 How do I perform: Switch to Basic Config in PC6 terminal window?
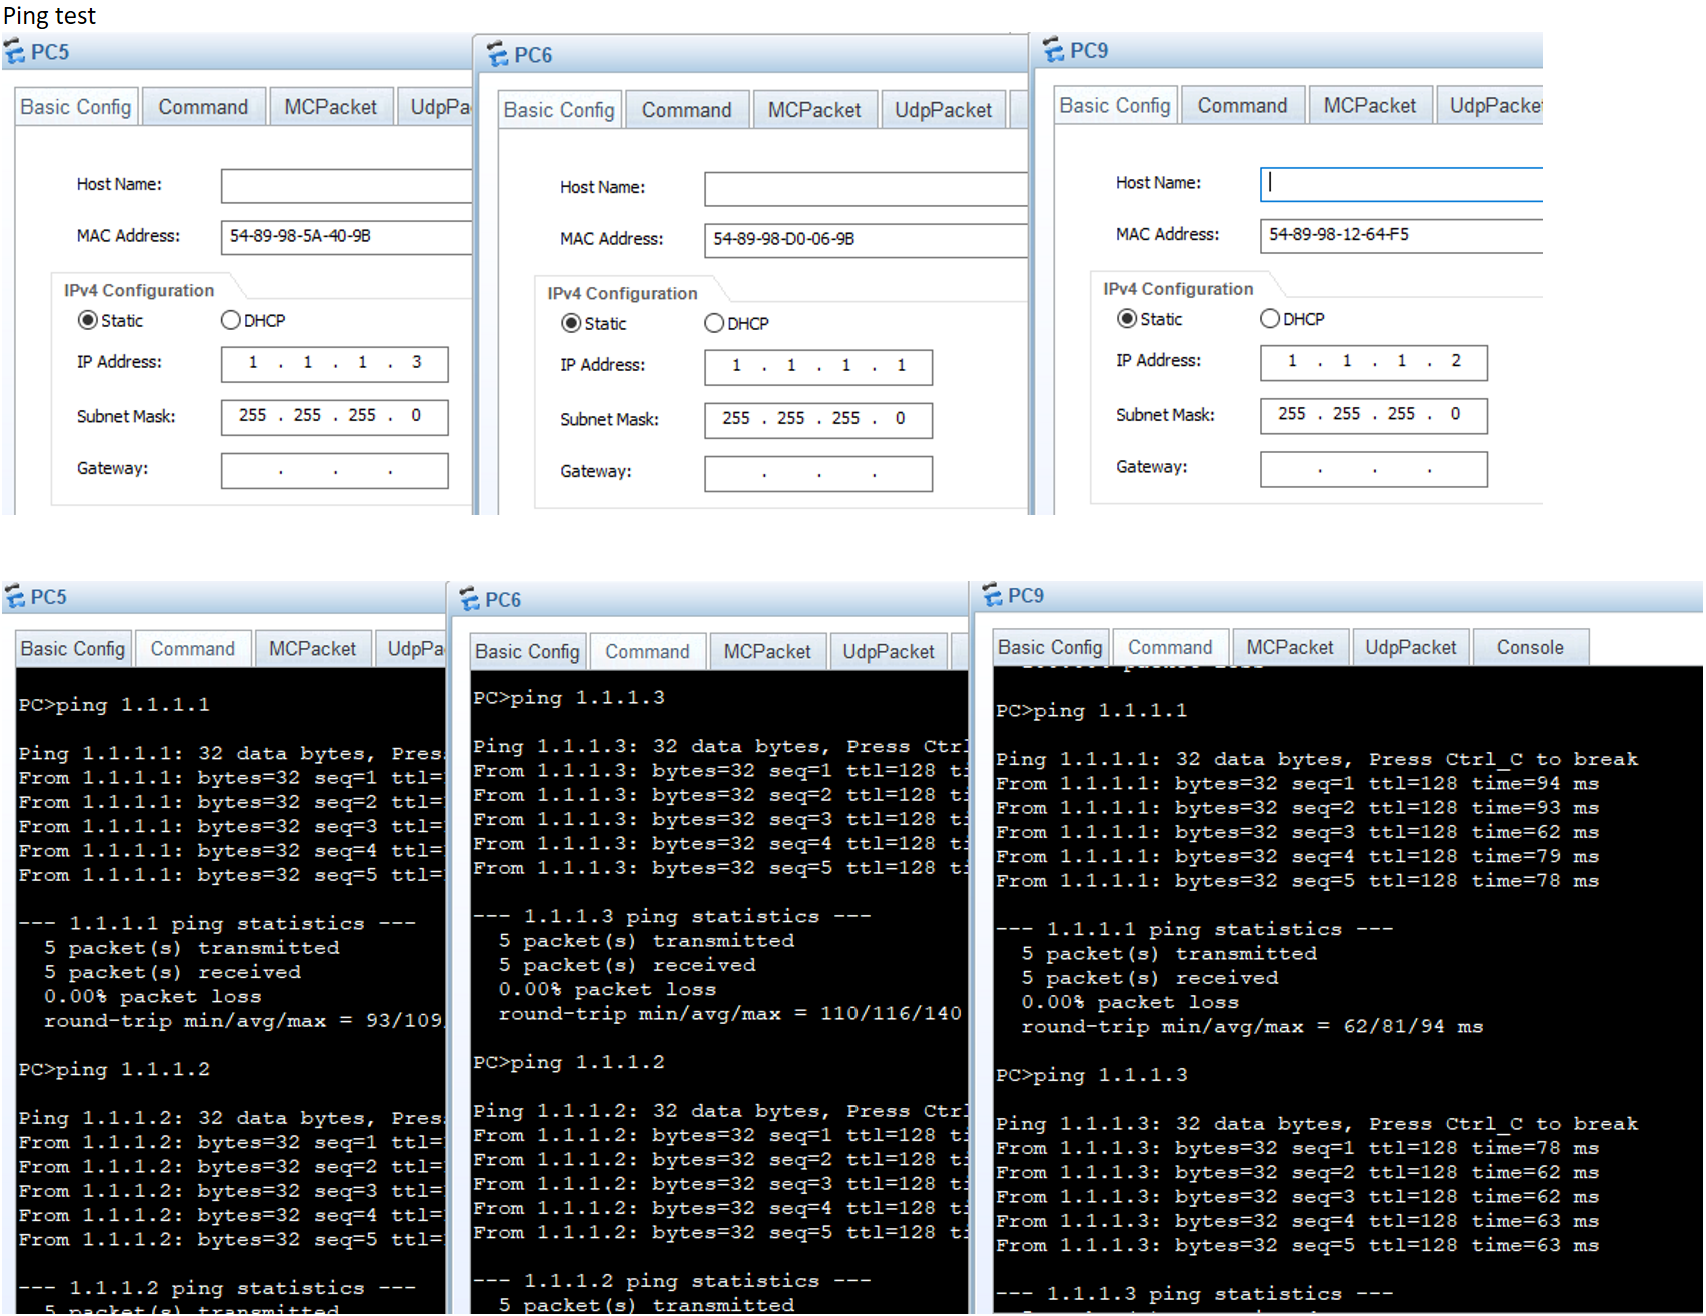[528, 651]
